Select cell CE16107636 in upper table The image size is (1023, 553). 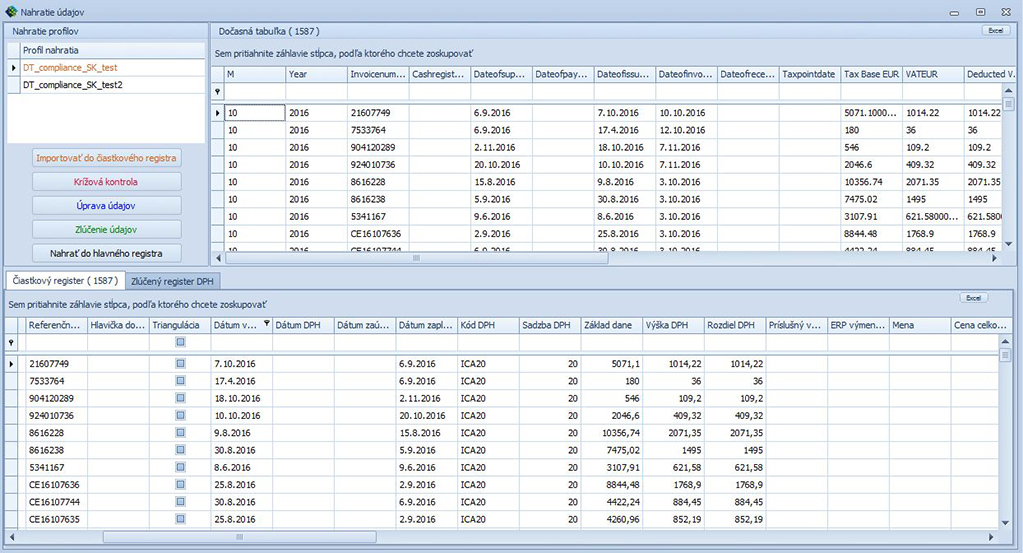(x=378, y=233)
